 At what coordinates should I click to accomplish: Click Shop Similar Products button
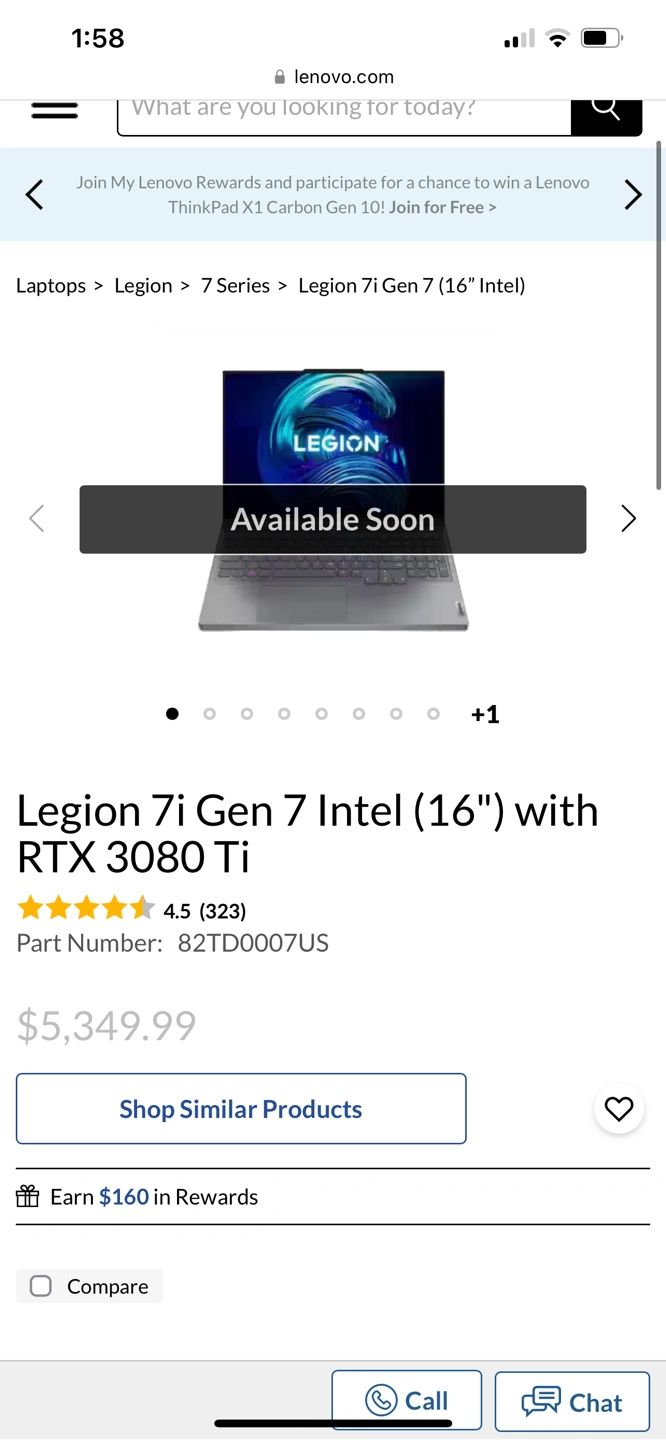click(x=241, y=1109)
